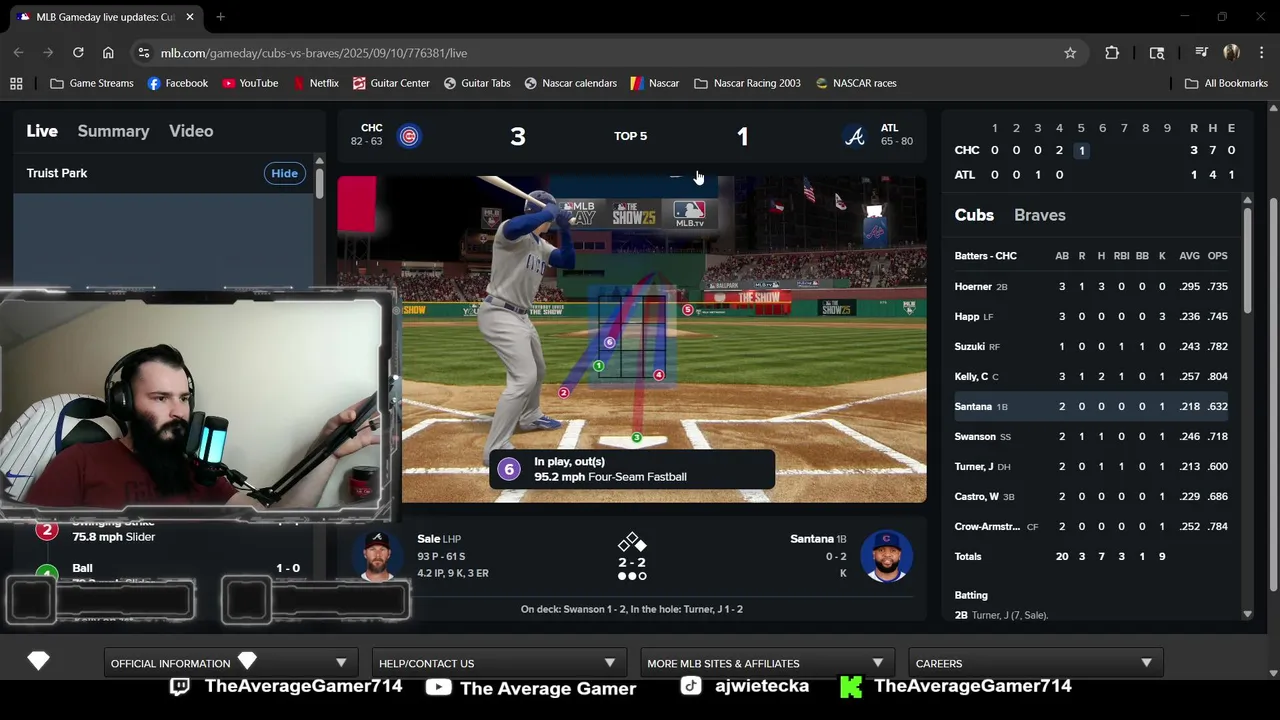This screenshot has width=1280, height=720.
Task: Go back to the previous page in Chrome
Action: (x=19, y=53)
